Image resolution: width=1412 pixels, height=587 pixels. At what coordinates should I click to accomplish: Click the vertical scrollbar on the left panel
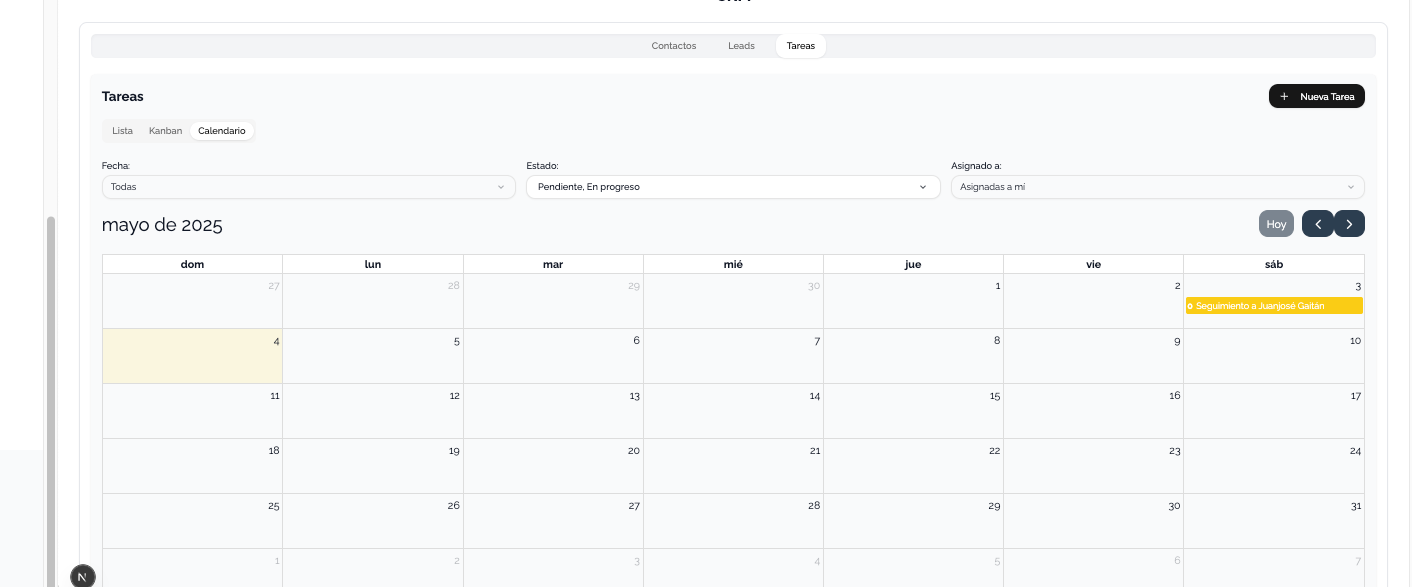[x=51, y=400]
